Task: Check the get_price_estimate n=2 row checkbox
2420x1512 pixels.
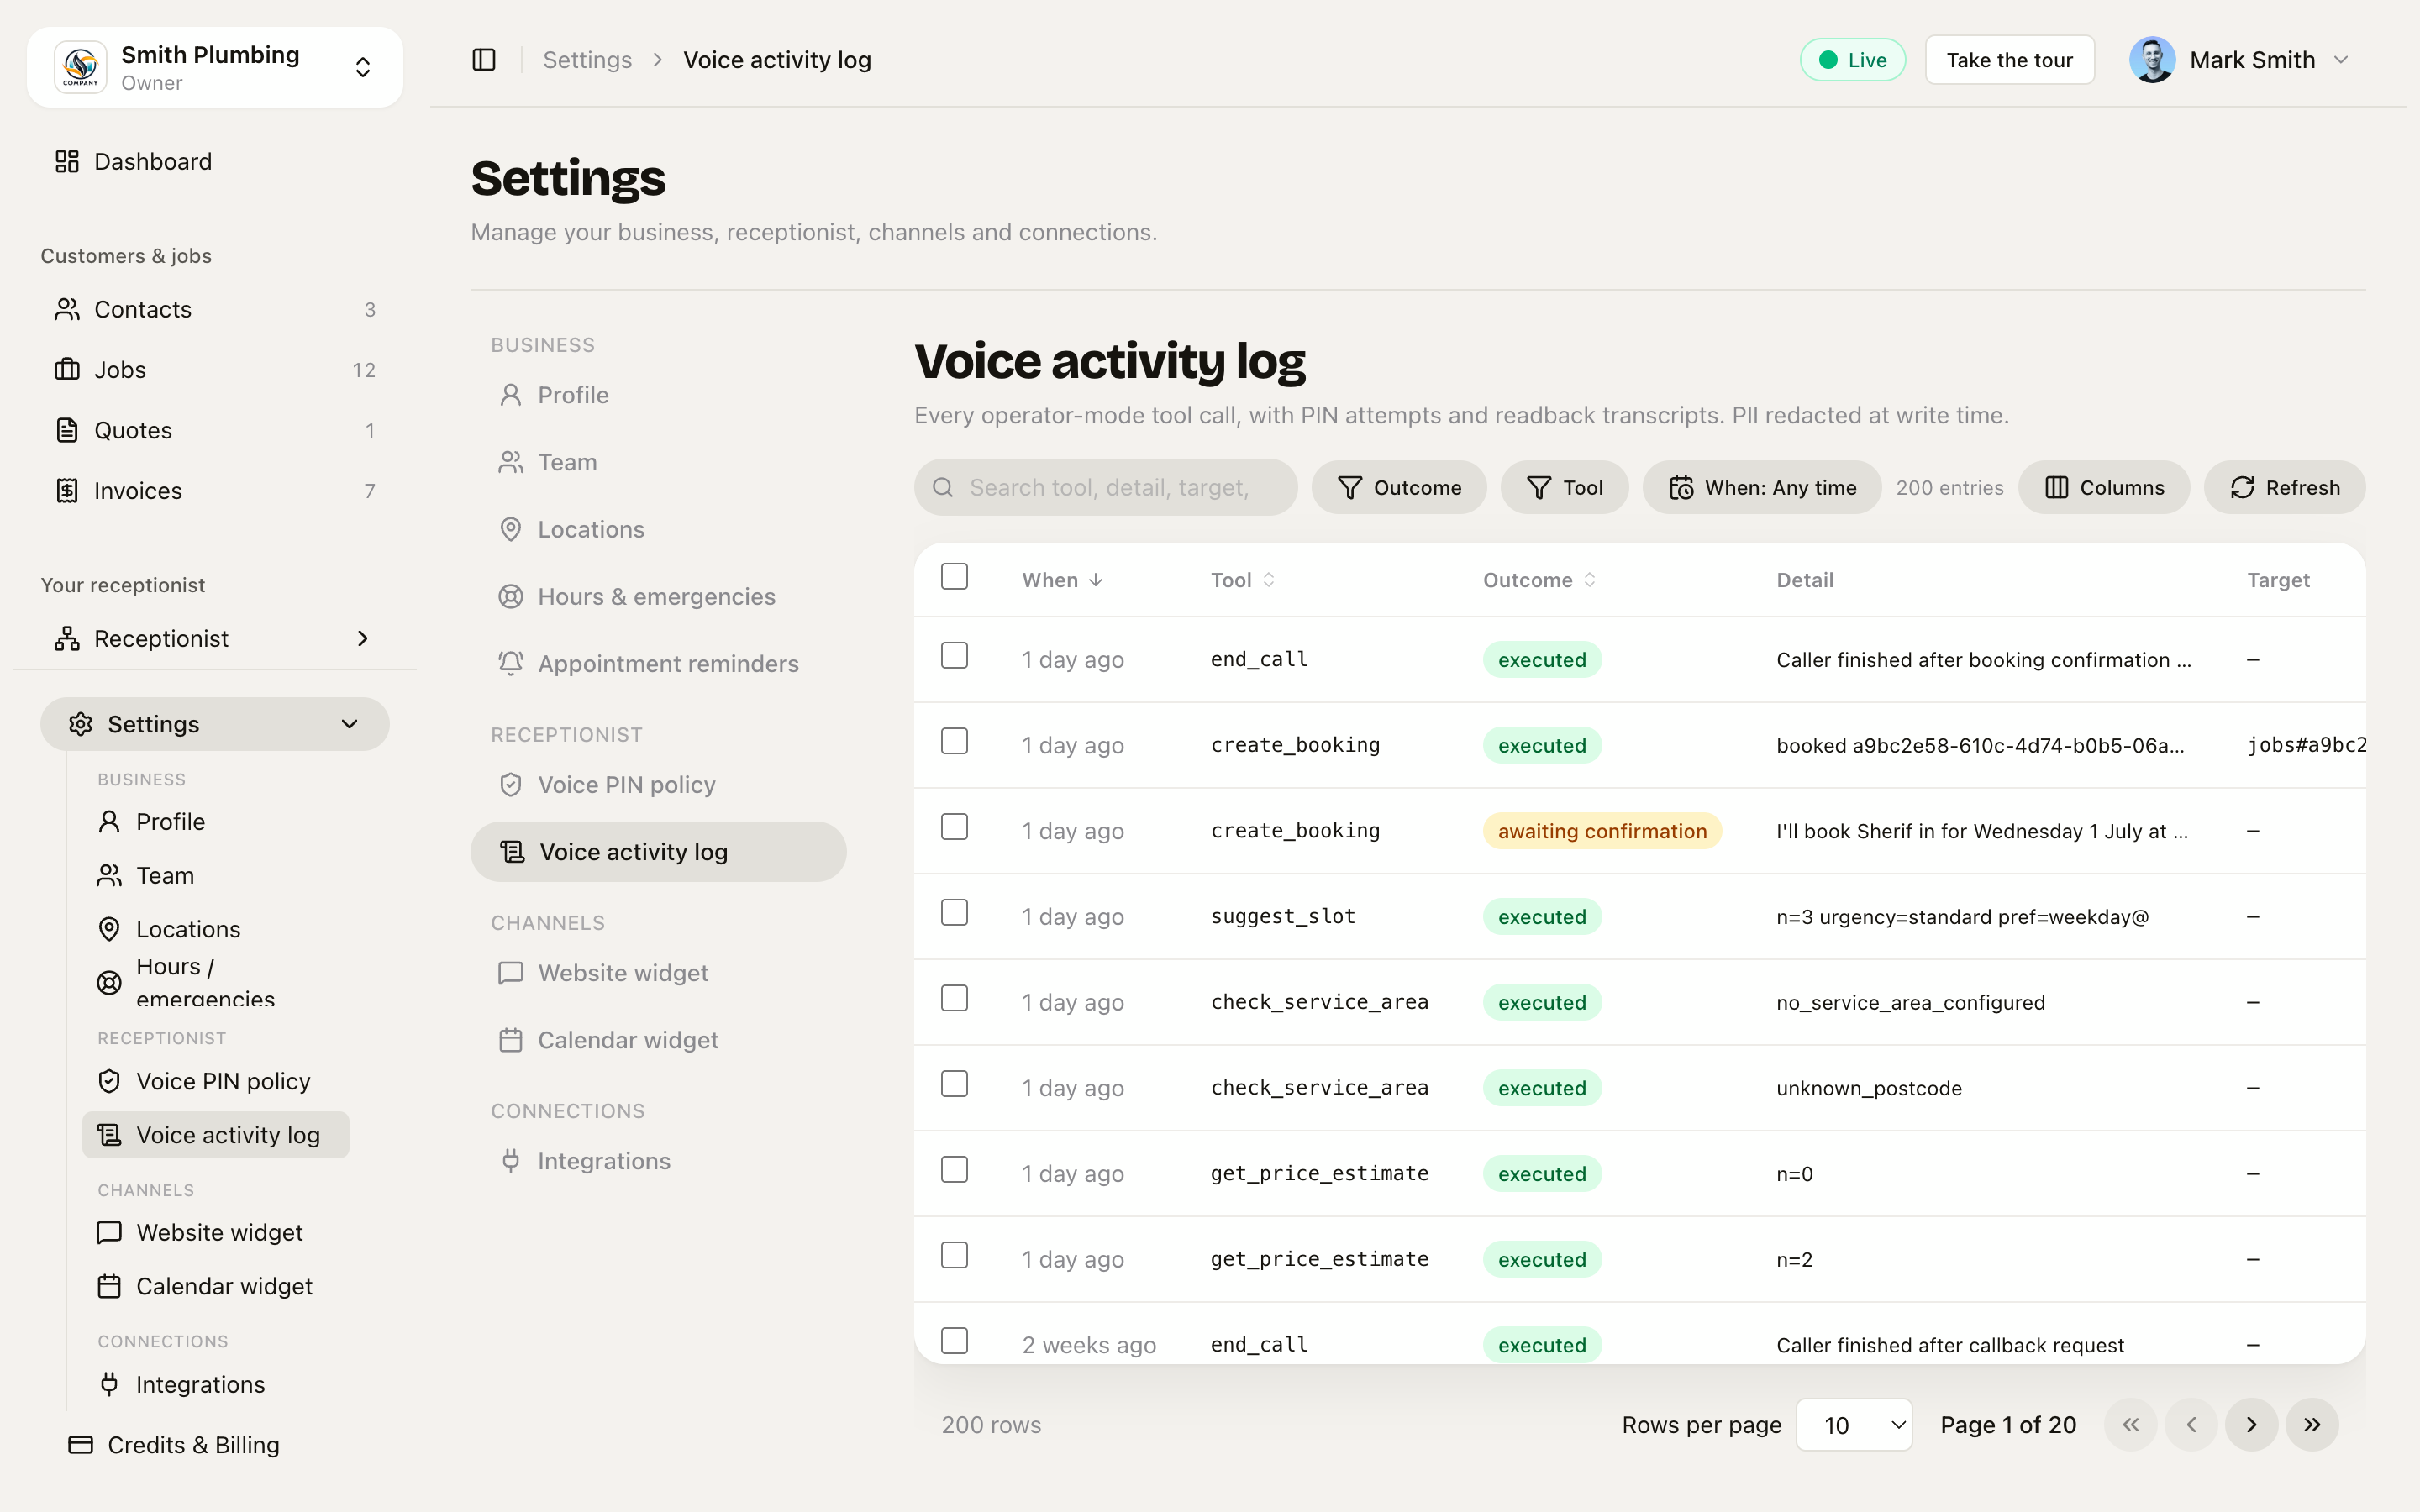Action: (955, 1256)
